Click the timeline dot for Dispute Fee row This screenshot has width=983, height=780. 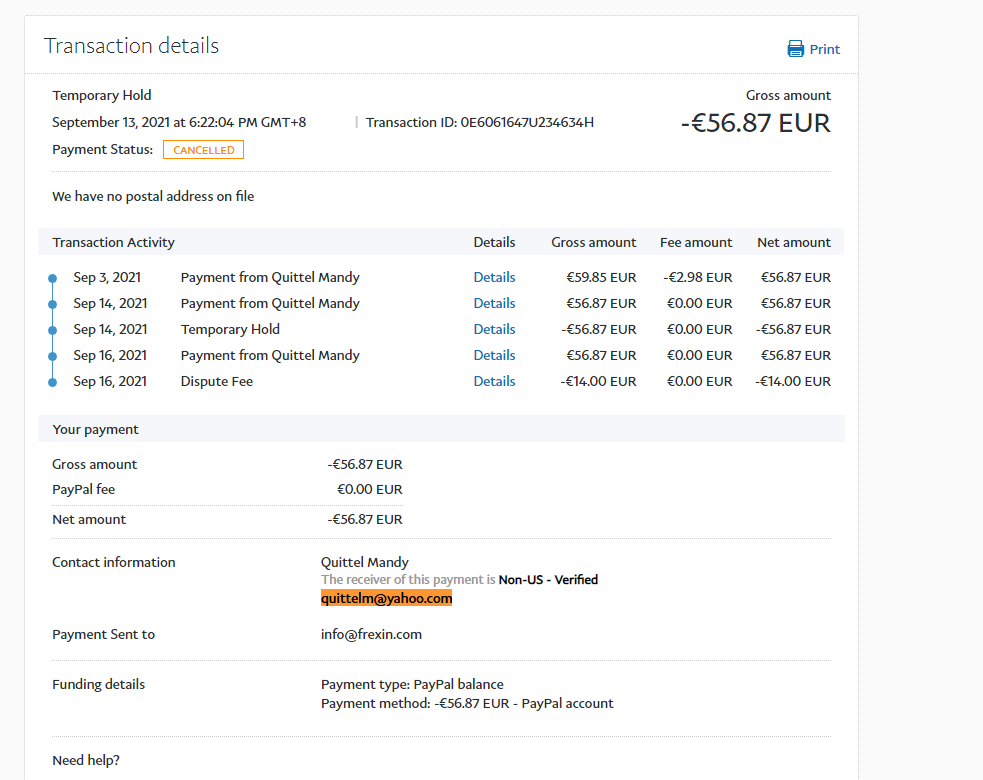click(x=53, y=382)
